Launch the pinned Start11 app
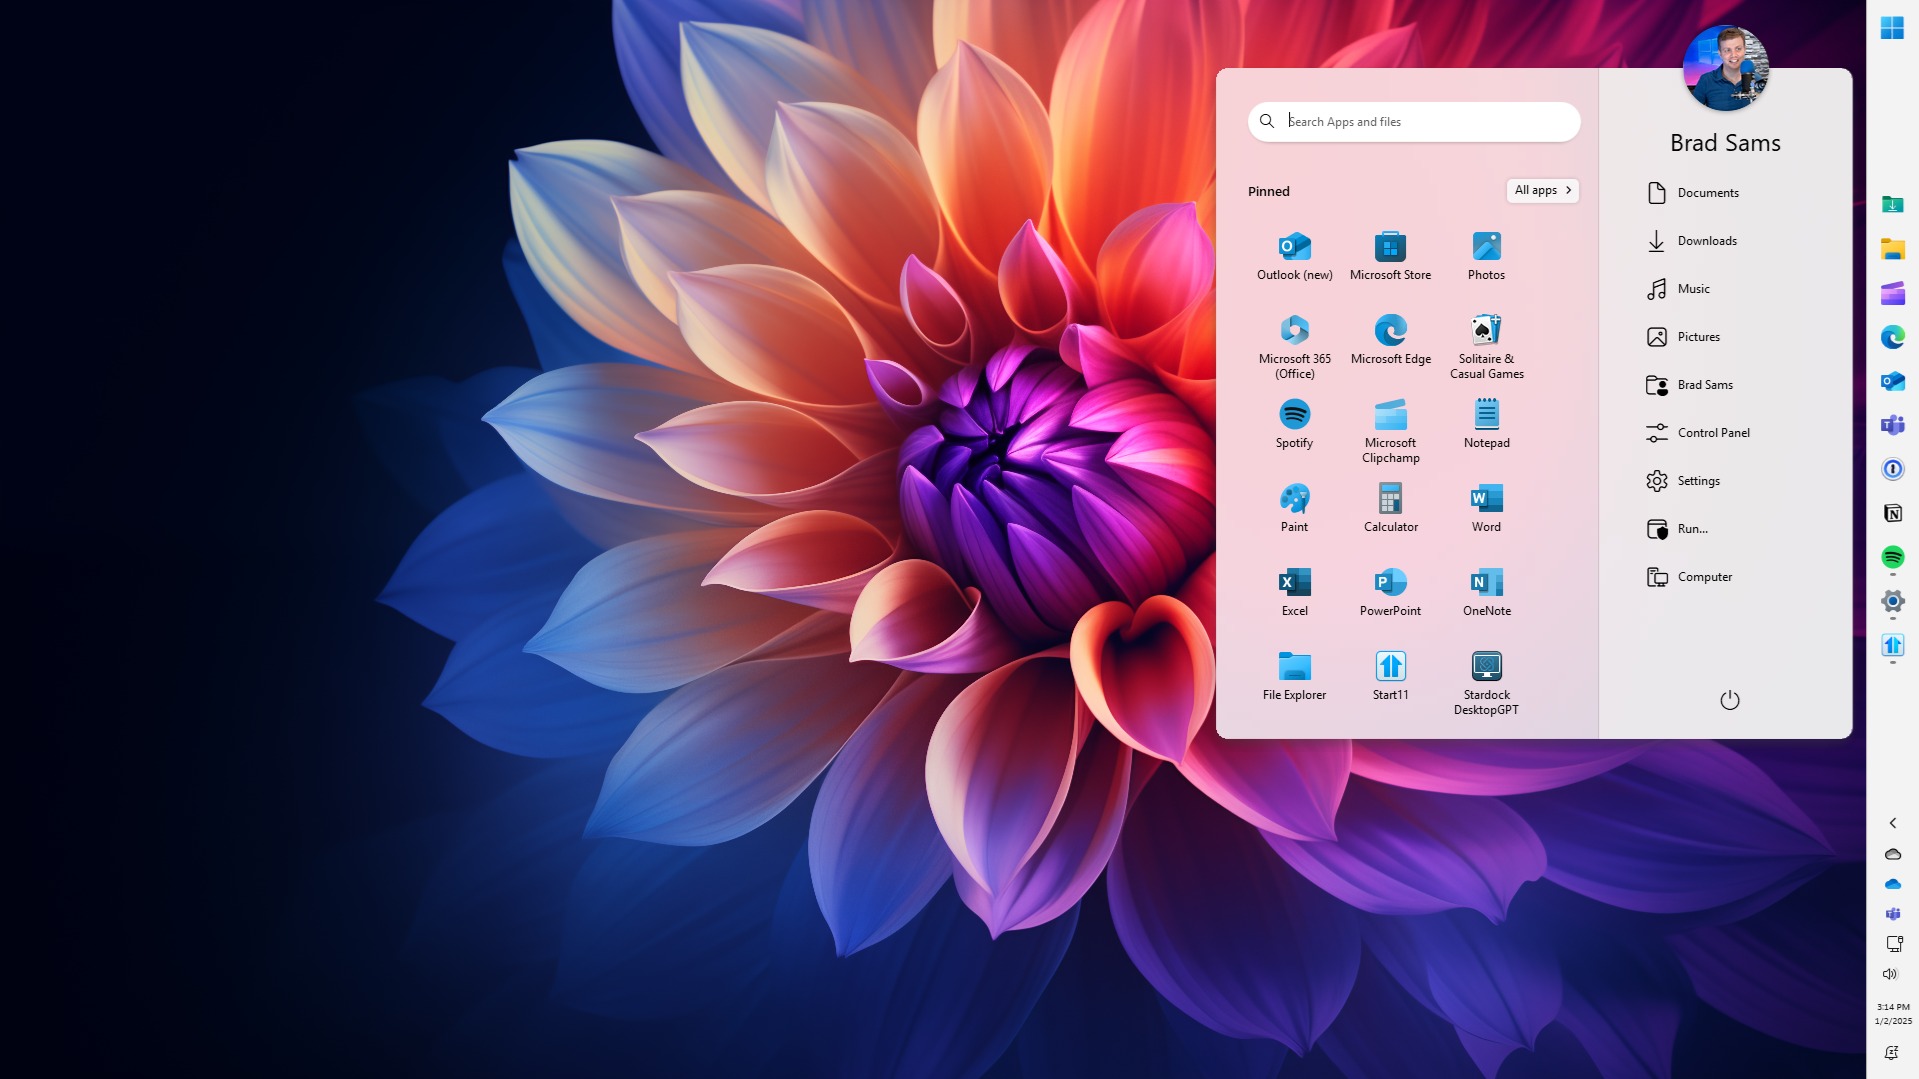Screen dimensions: 1919x1079 [x=1390, y=677]
